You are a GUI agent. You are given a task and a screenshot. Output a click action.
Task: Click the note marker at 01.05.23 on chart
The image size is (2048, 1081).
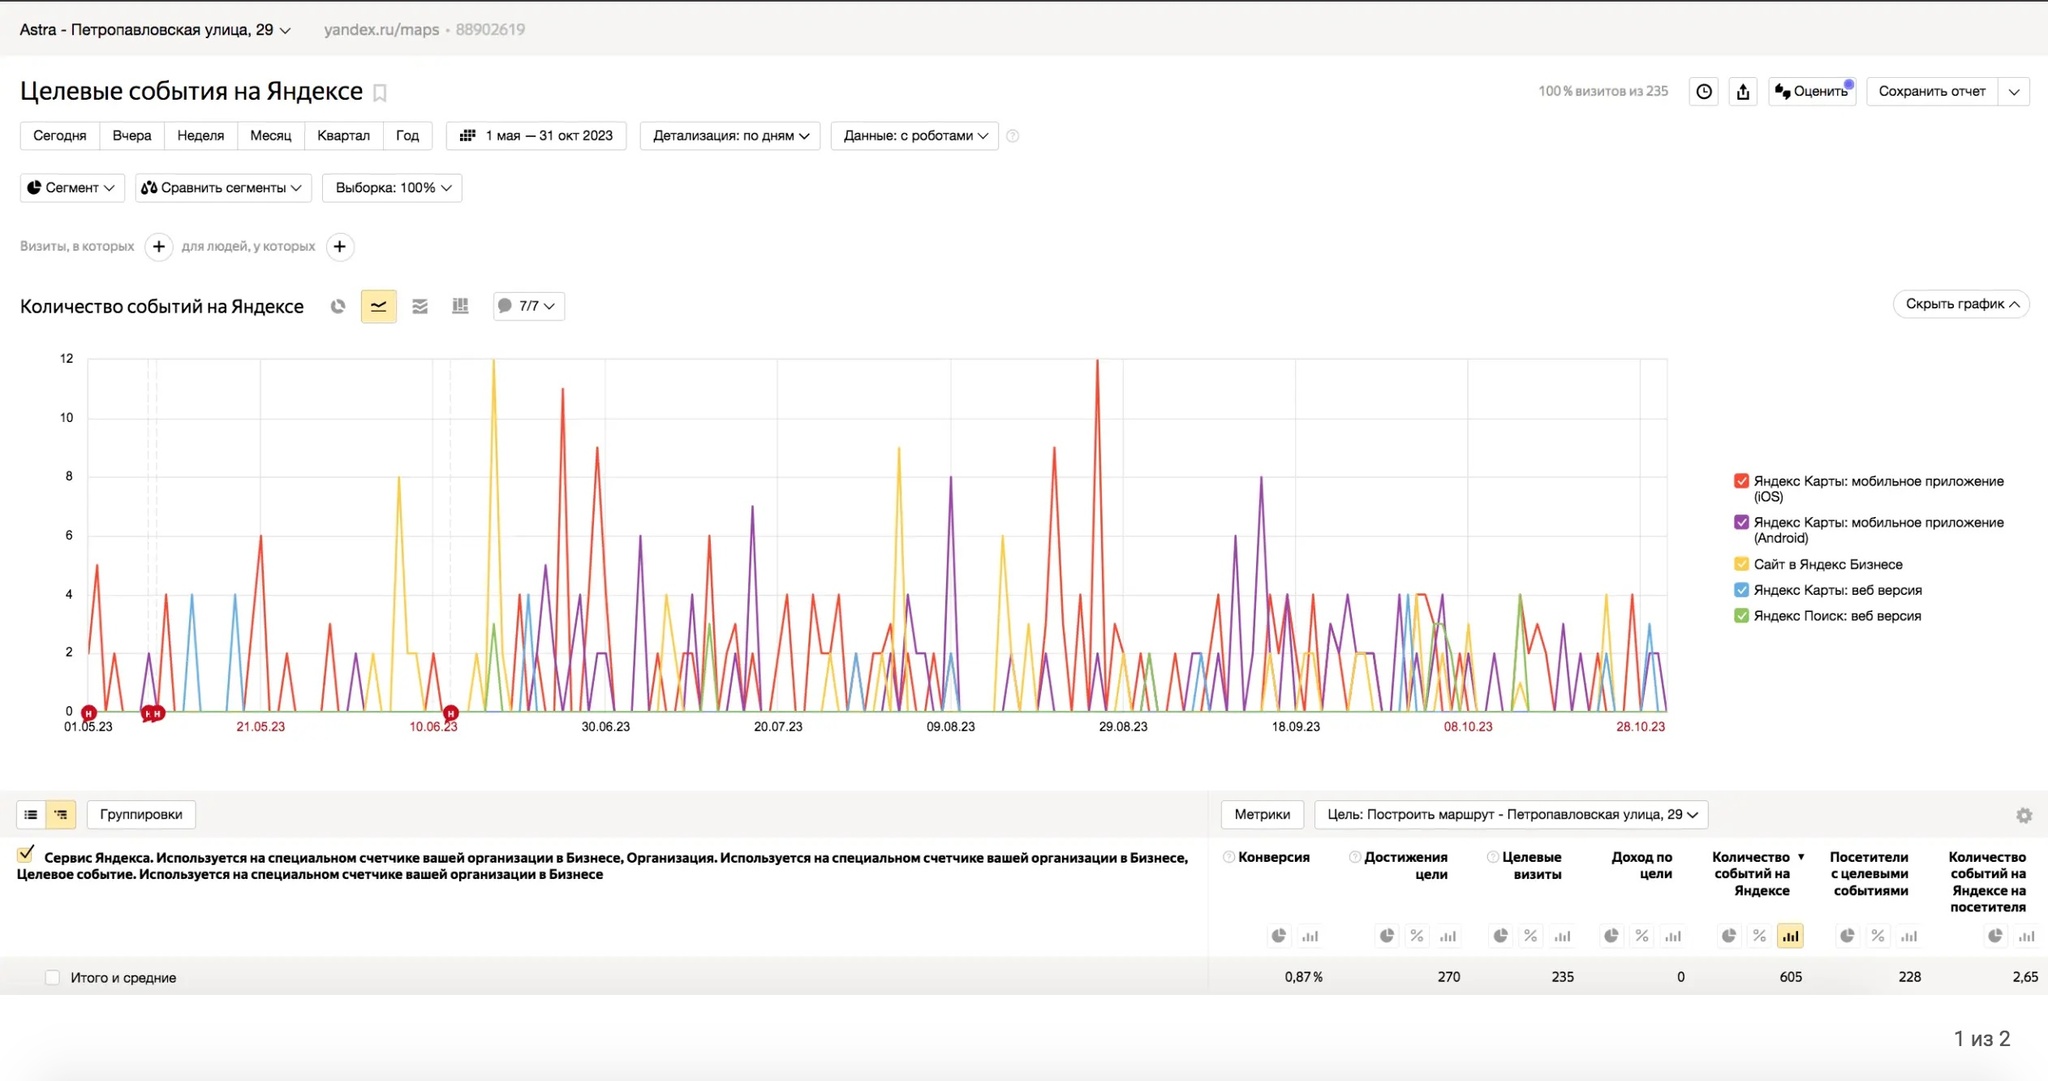89,713
